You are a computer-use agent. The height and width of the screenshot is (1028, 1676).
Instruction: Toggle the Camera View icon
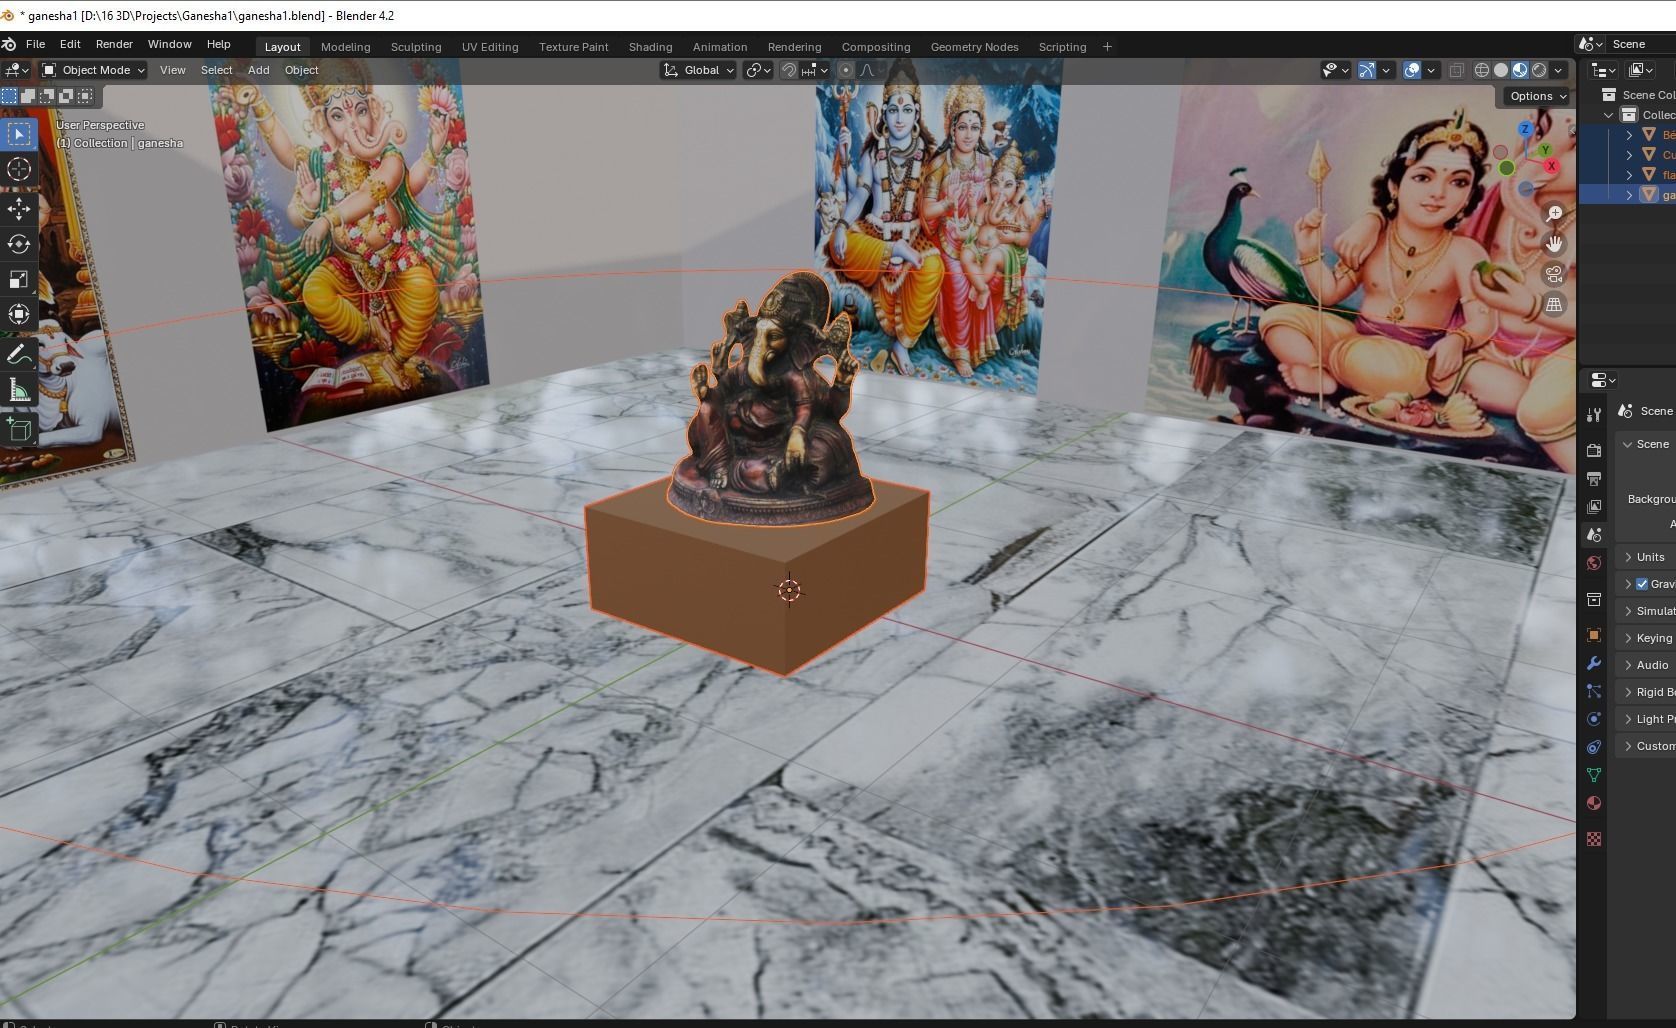pyautogui.click(x=1554, y=274)
